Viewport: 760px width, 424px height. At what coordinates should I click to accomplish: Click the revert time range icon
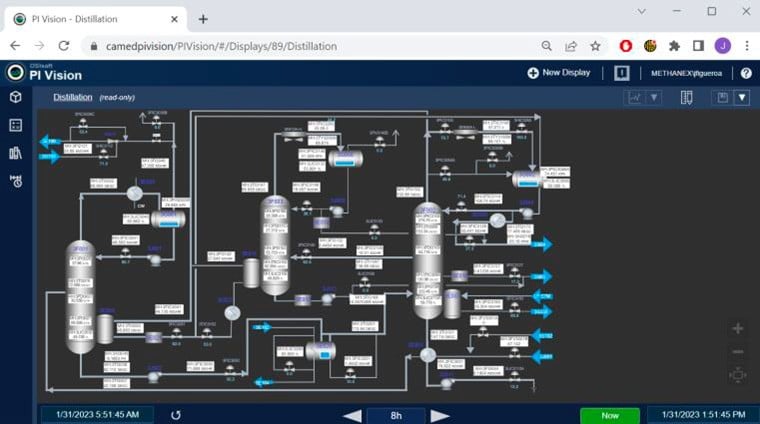[x=177, y=414]
